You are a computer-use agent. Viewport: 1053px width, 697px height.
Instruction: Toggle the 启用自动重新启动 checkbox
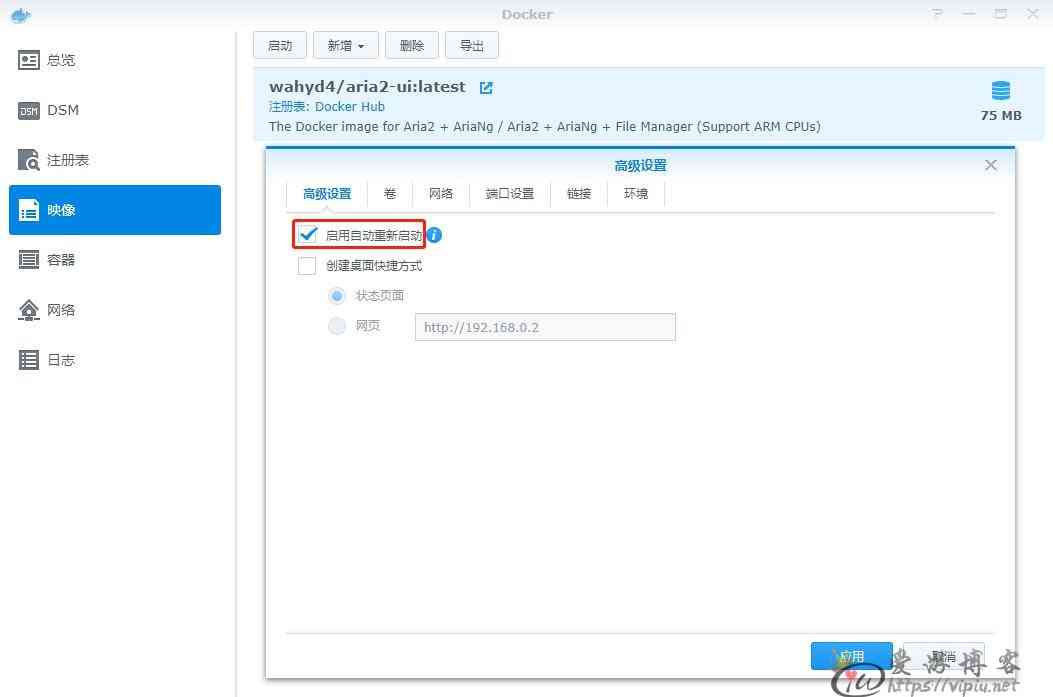click(308, 235)
